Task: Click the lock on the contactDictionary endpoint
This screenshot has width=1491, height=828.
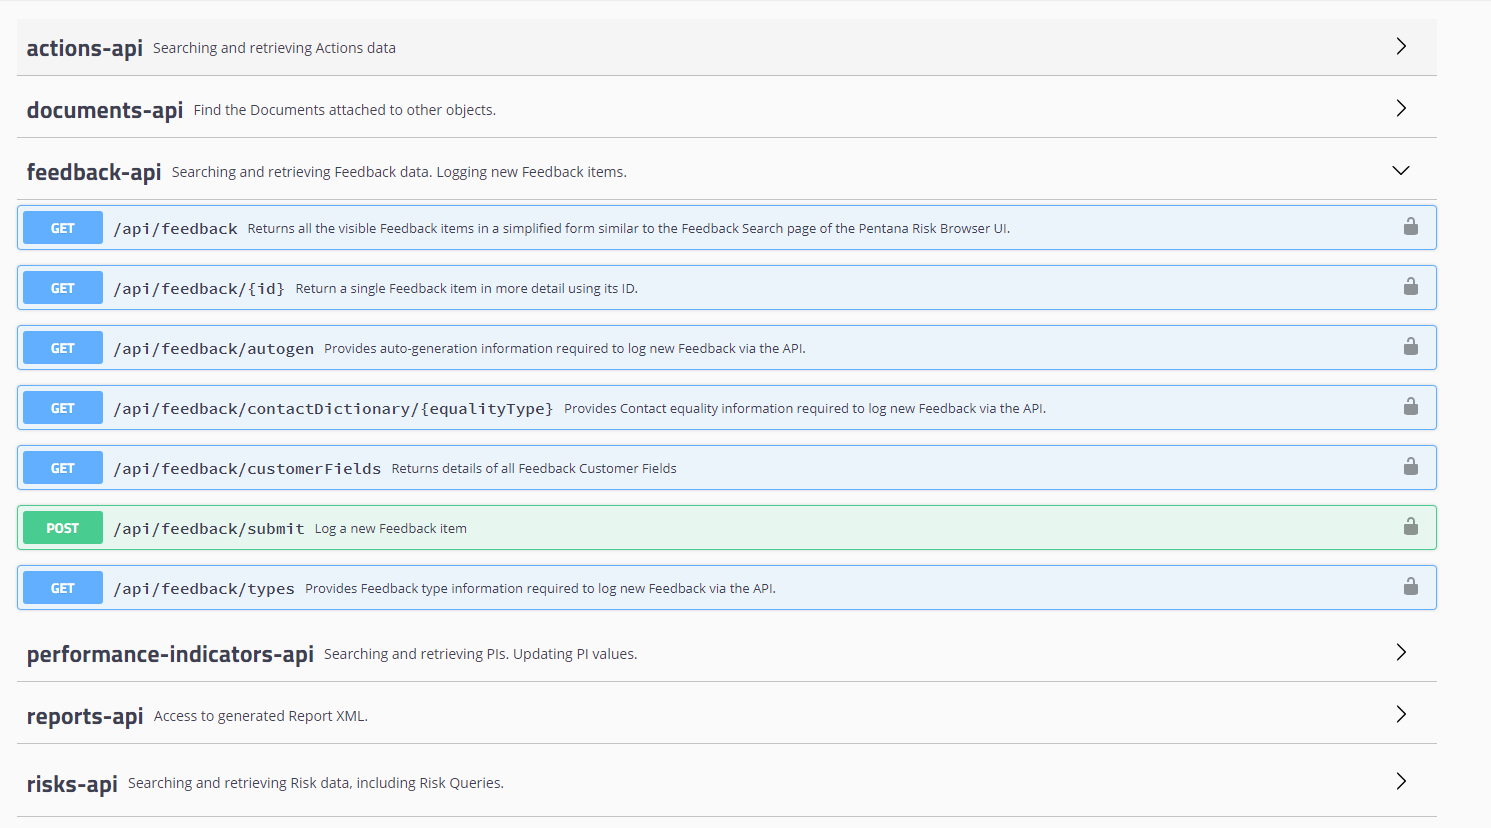Action: click(x=1411, y=407)
